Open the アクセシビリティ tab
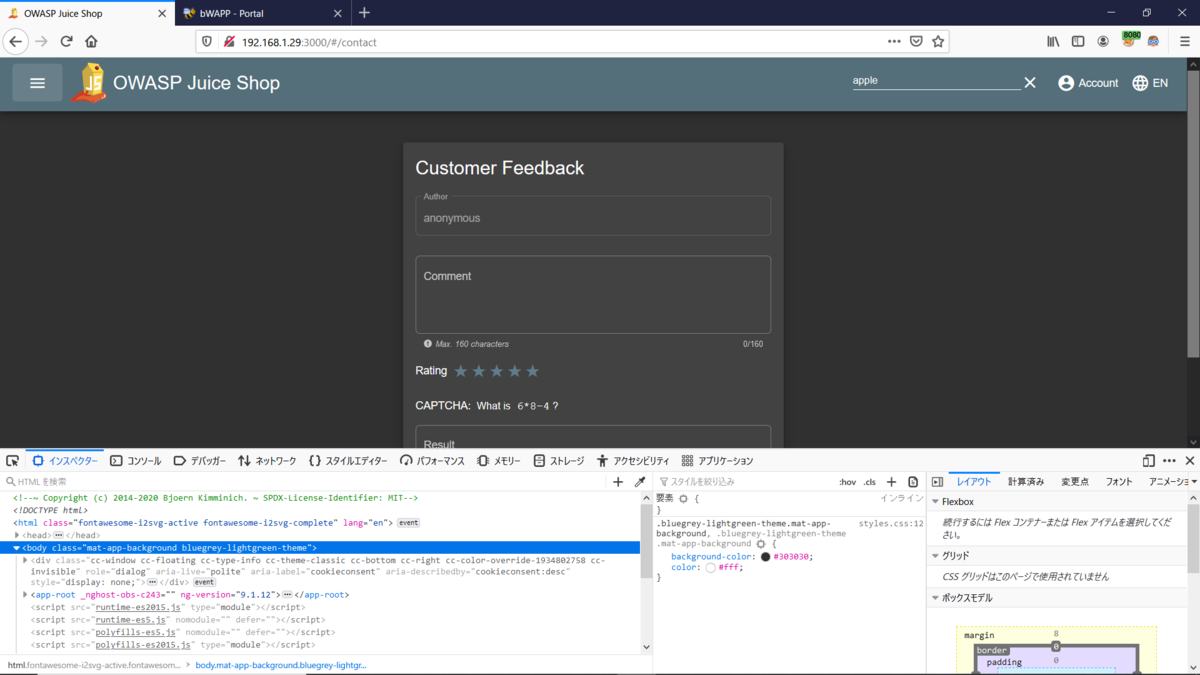The width and height of the screenshot is (1200, 675). click(633, 461)
